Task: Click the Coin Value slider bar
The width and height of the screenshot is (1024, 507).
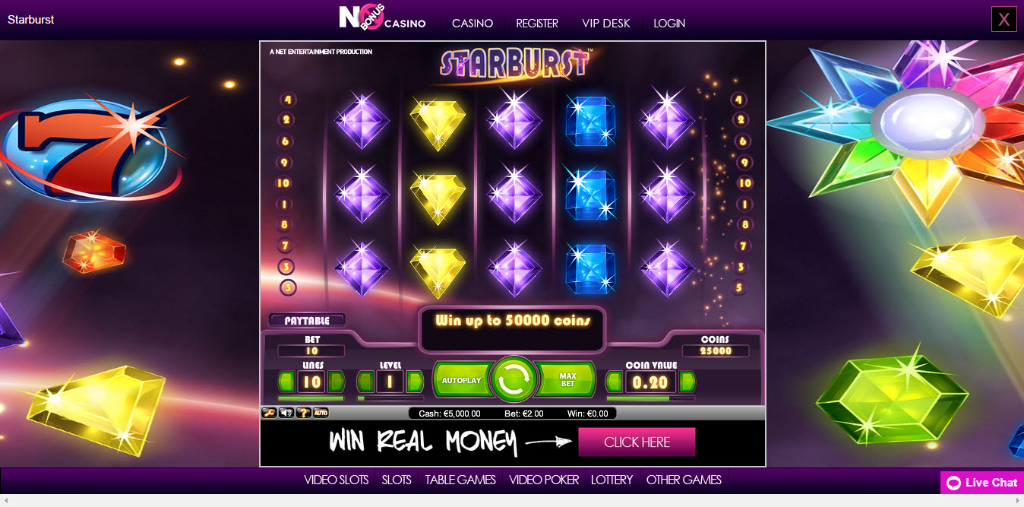Action: click(650, 398)
